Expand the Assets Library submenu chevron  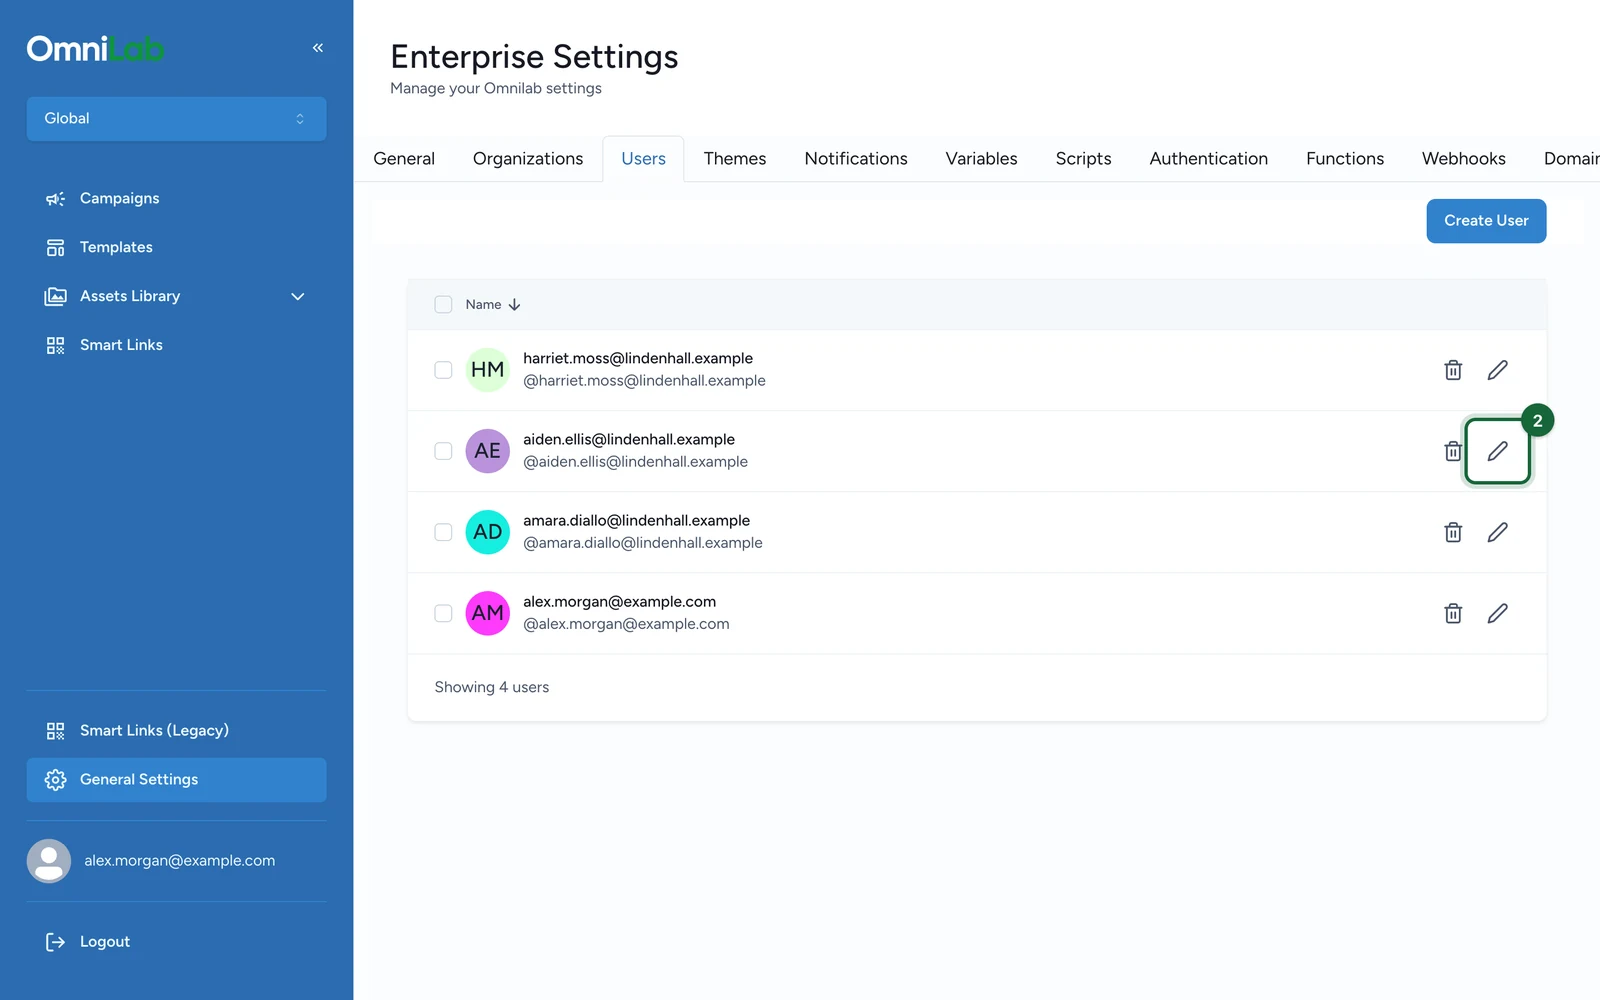298,296
